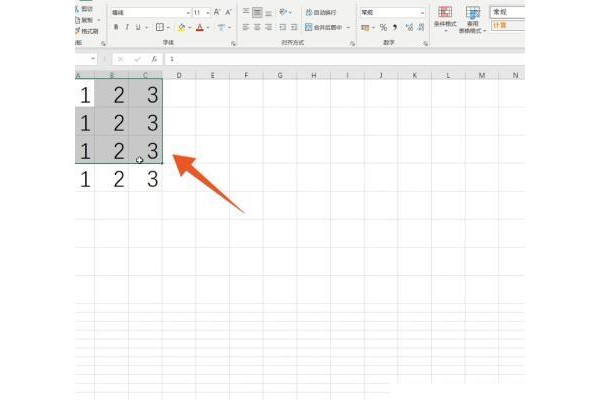The width and height of the screenshot is (600, 400).
Task: Click the Increase Indent icon
Action: [294, 27]
